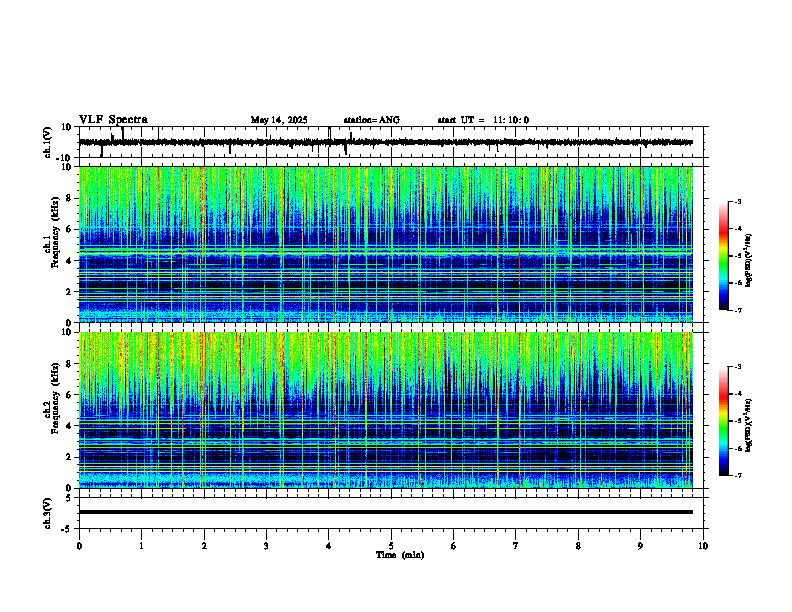Click inside the ch.2 frequency spectrogram

tap(386, 410)
